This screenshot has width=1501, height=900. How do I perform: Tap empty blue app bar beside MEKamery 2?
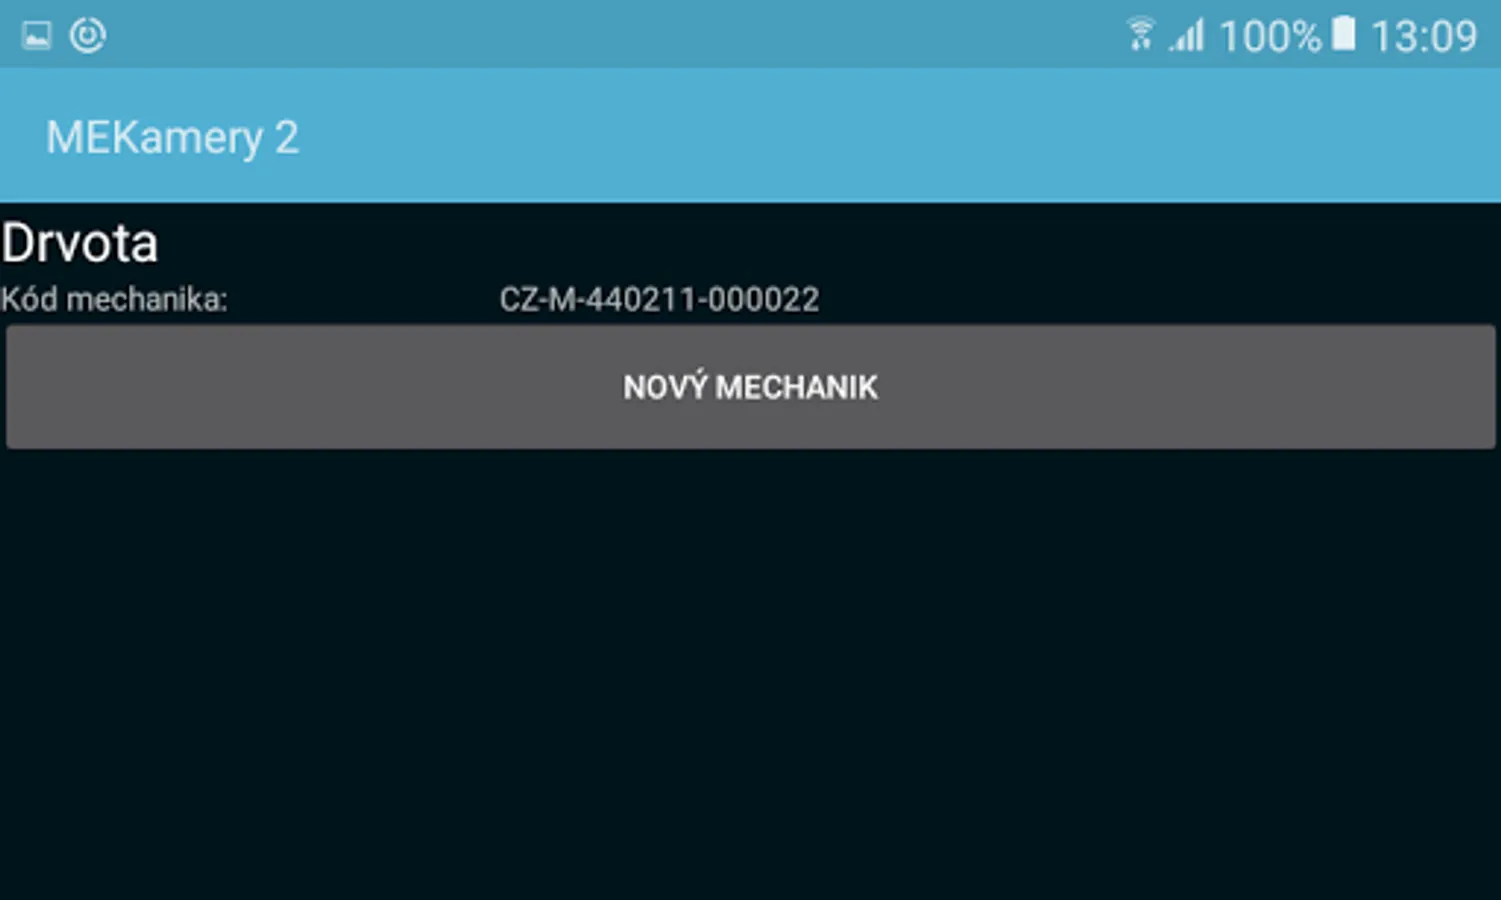pos(900,136)
